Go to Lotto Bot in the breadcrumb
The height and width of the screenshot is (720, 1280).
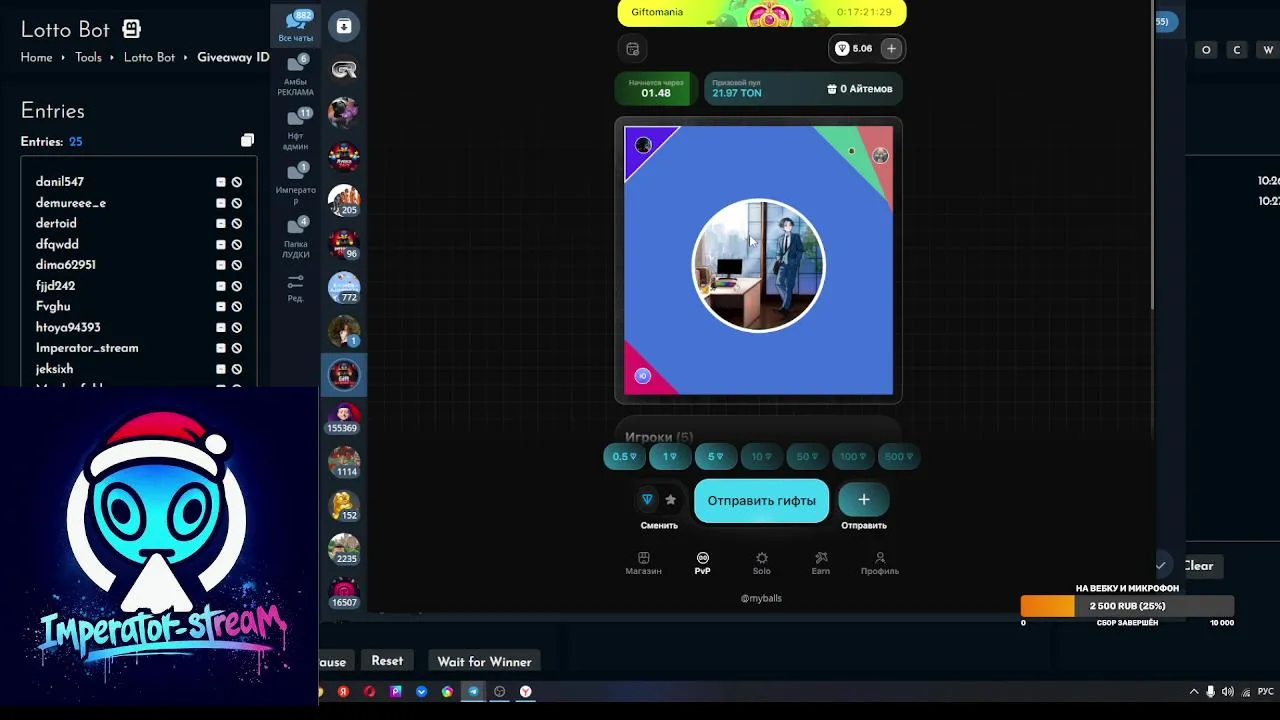click(x=149, y=57)
